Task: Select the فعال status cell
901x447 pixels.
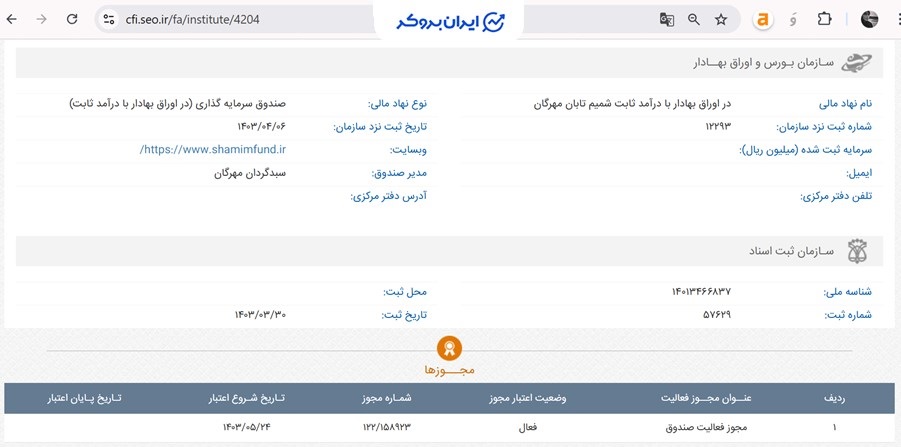Action: pyautogui.click(x=527, y=427)
